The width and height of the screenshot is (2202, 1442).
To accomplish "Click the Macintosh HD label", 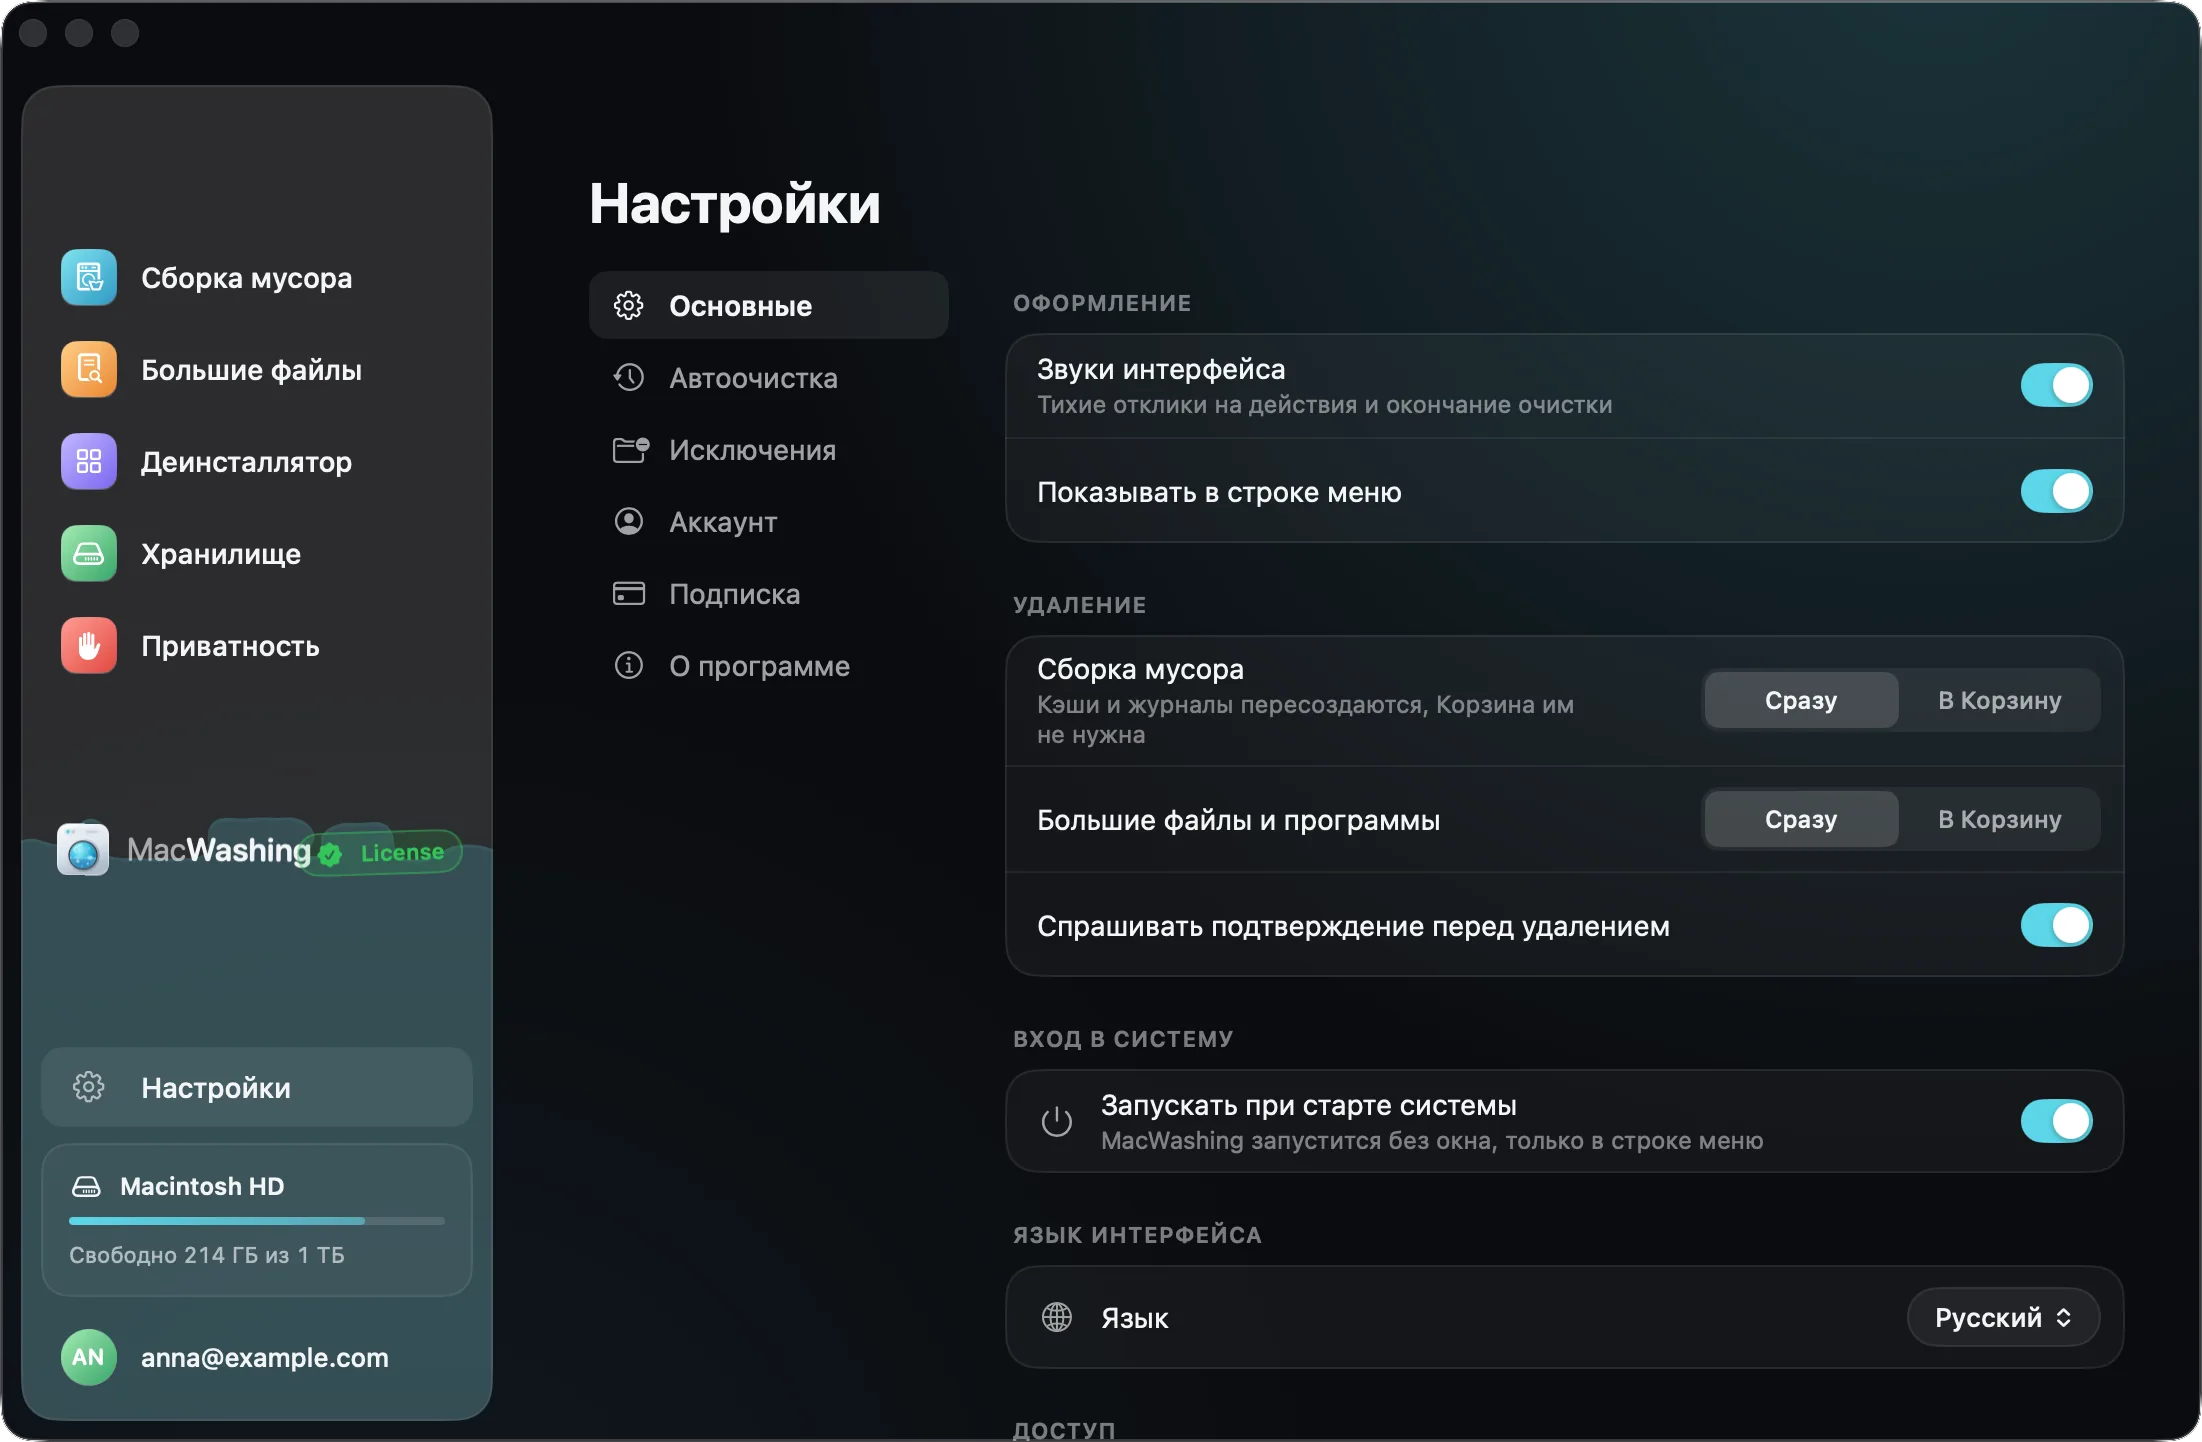I will [202, 1186].
